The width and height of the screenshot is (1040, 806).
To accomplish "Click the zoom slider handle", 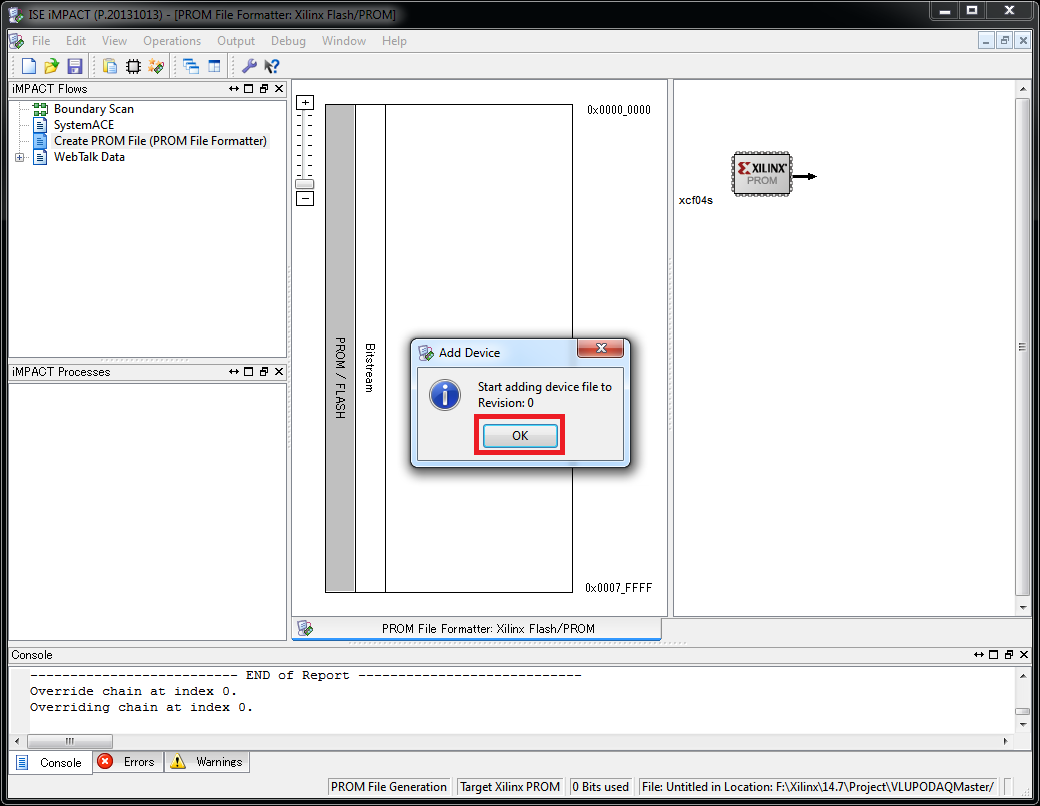I will click(304, 184).
